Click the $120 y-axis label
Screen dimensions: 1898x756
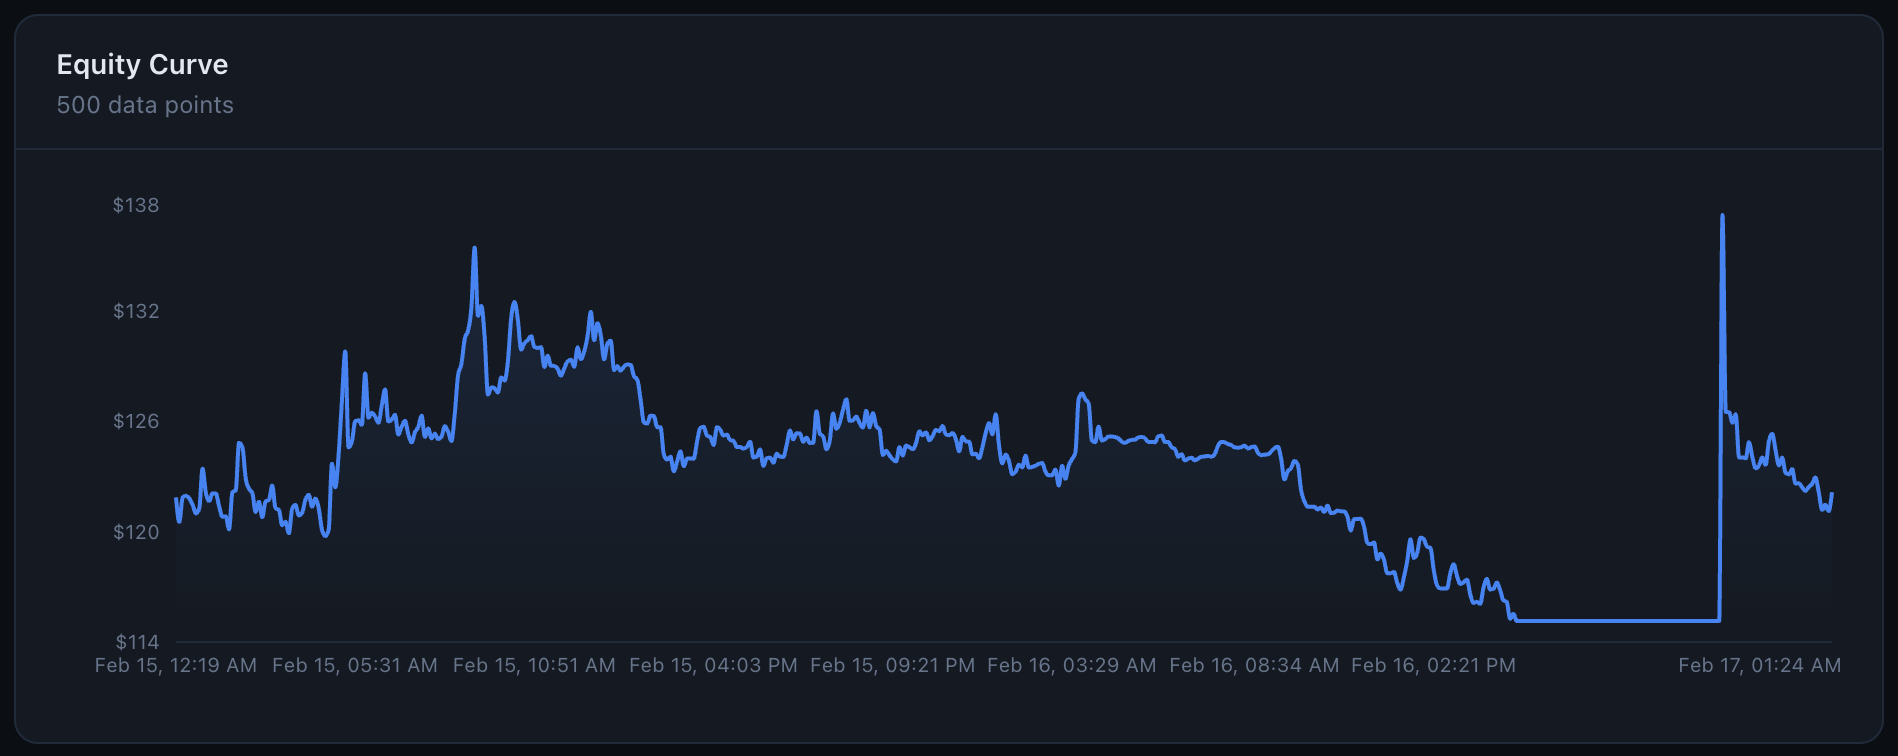coord(136,532)
